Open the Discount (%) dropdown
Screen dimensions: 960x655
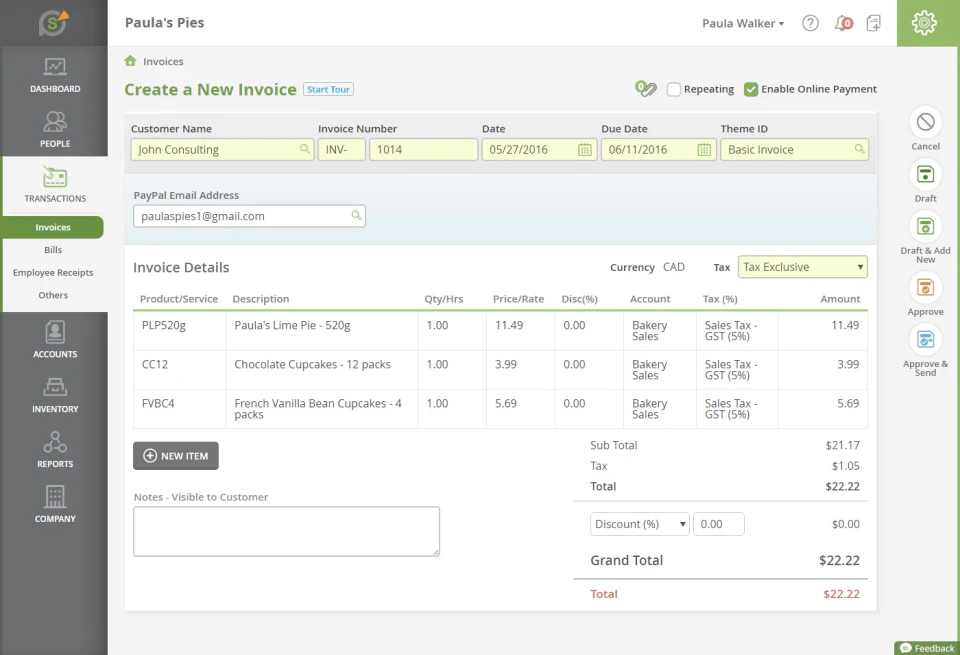coord(639,523)
